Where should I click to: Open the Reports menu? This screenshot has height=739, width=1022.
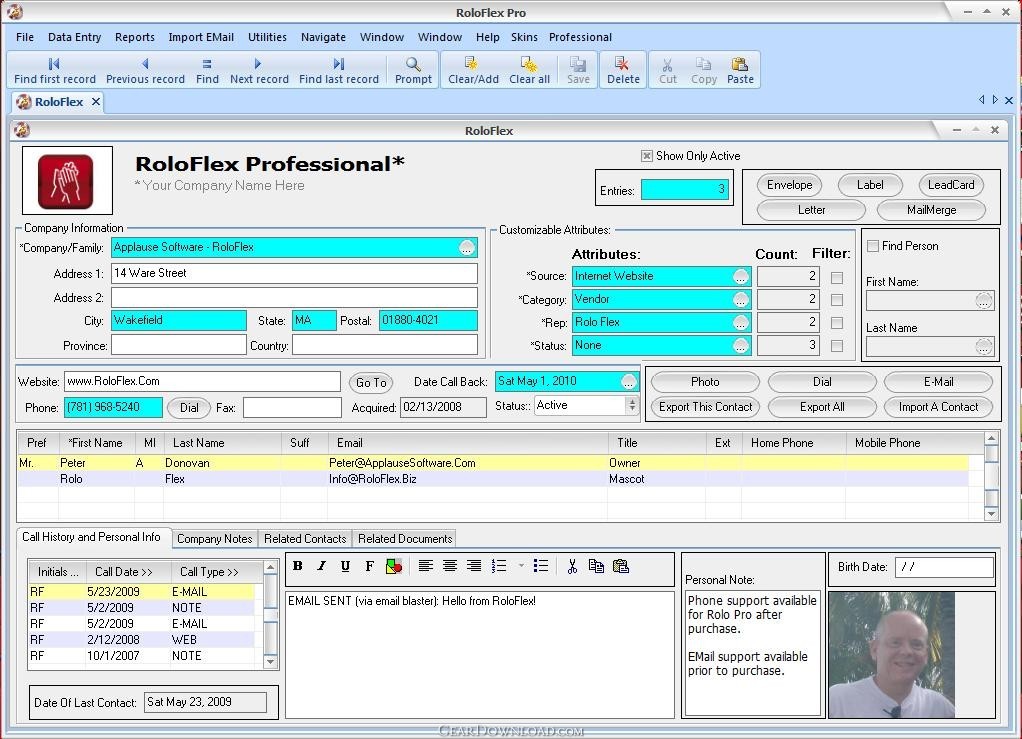(x=135, y=37)
